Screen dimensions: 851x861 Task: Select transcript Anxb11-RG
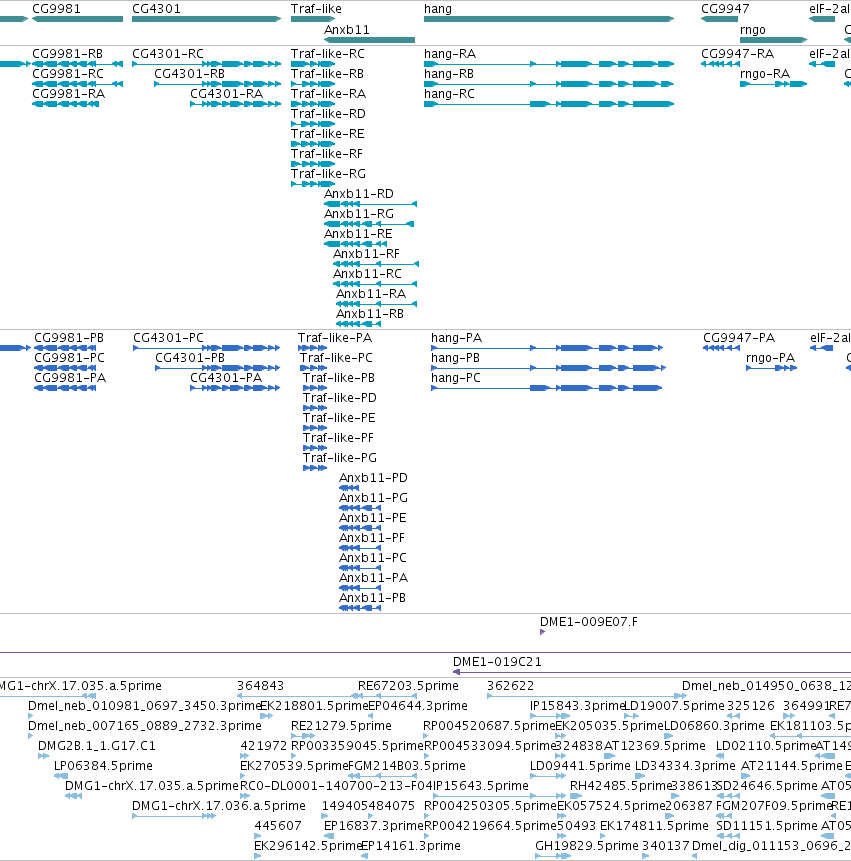[x=369, y=224]
